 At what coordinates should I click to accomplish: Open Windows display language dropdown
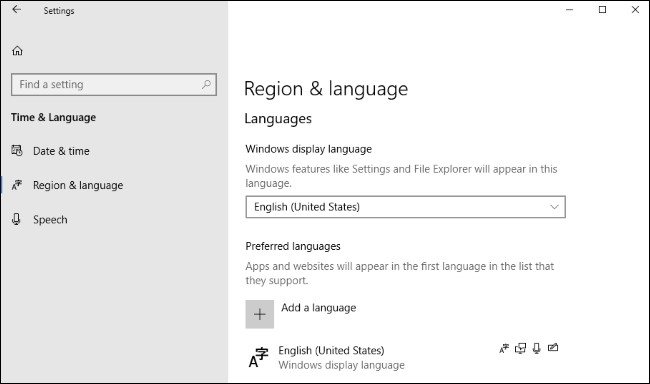click(405, 207)
